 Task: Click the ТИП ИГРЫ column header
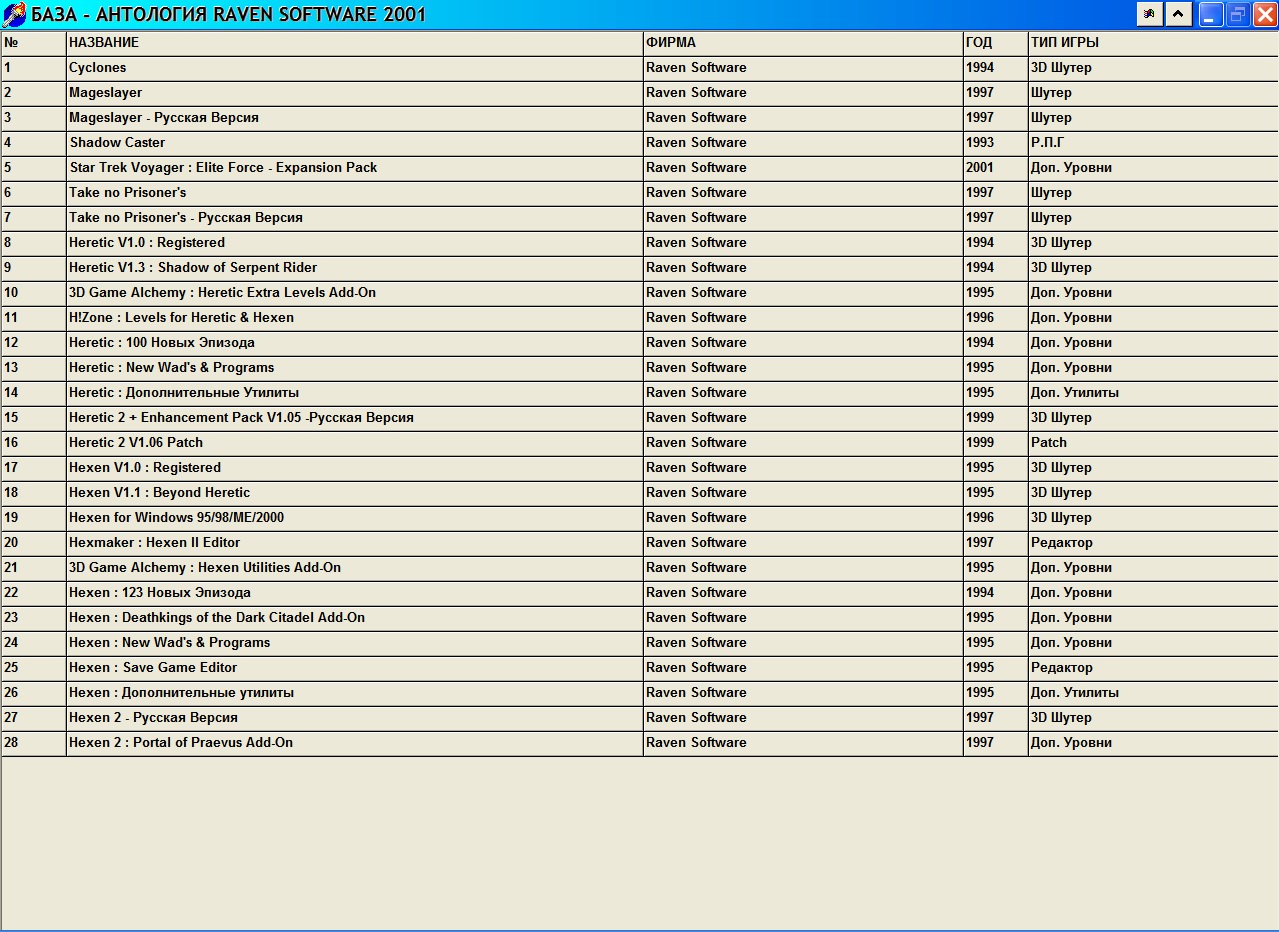pos(1065,43)
